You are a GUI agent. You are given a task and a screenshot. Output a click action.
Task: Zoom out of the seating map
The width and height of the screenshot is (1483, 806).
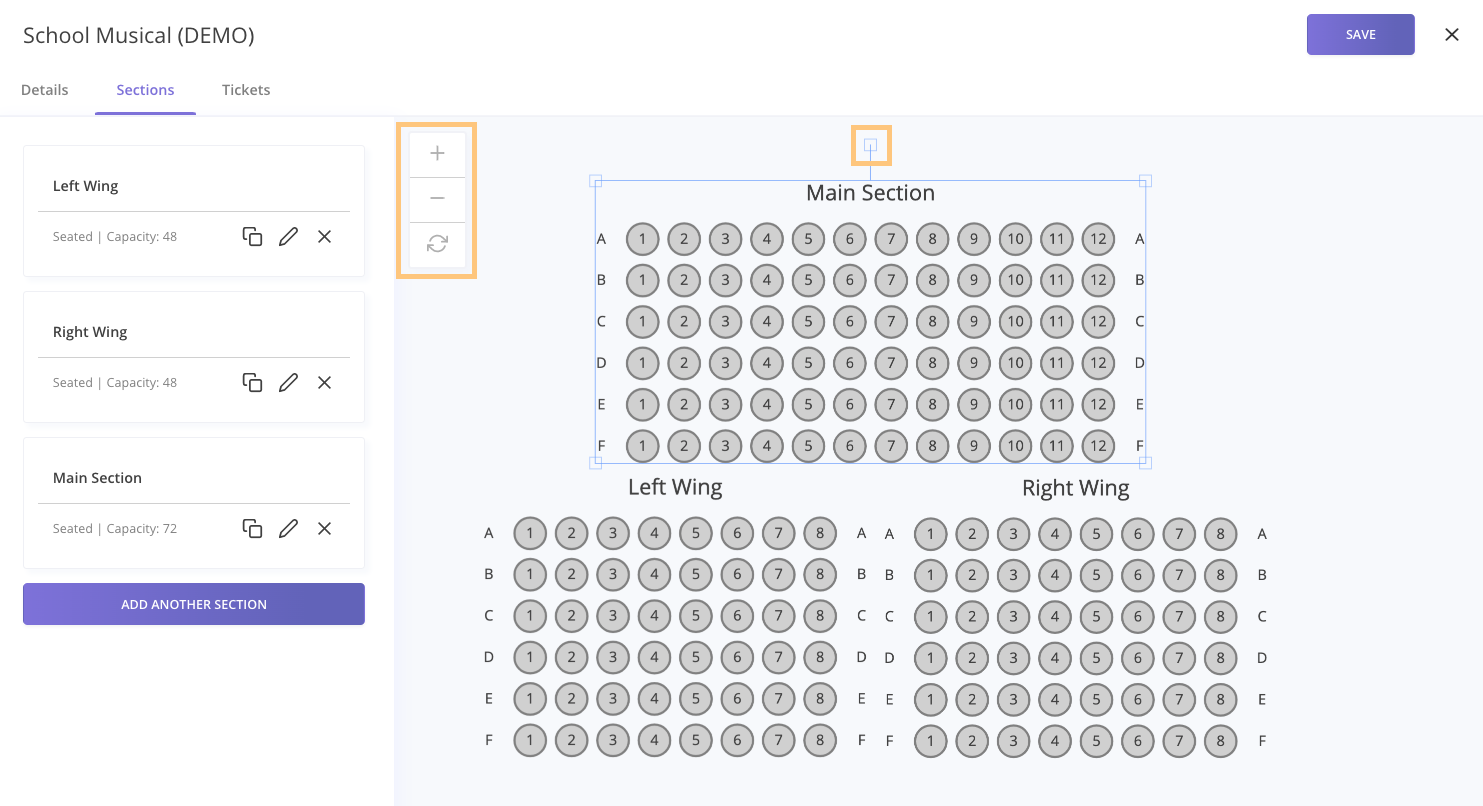coord(437,198)
